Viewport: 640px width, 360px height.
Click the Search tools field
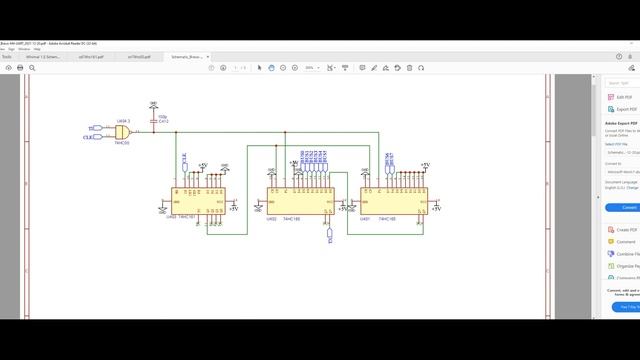point(622,83)
